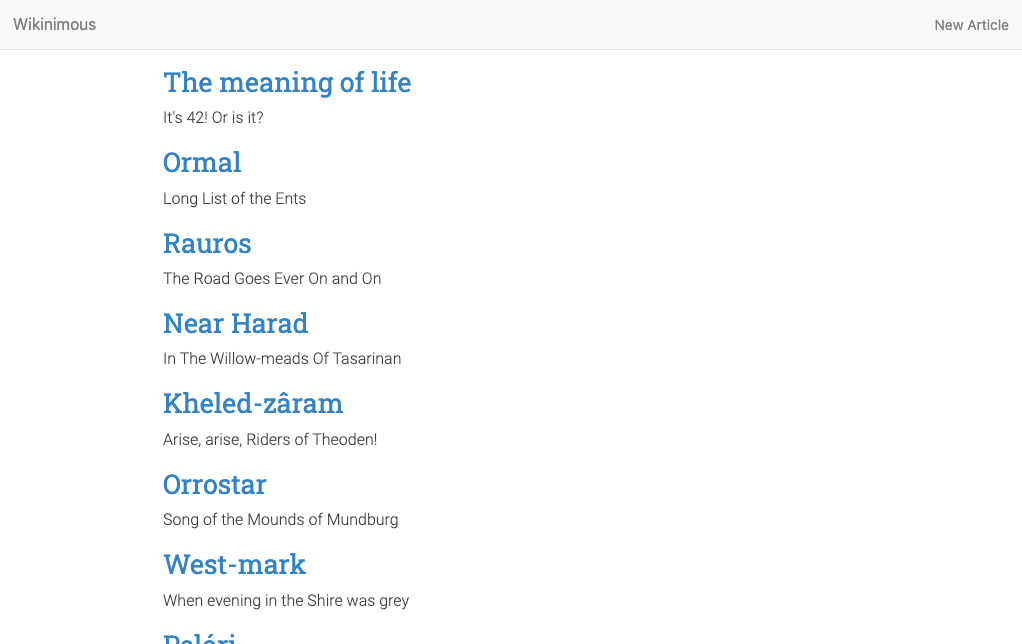Open the partially visible "Beléri" article
Viewport: 1022px width, 644px height.
[200, 637]
